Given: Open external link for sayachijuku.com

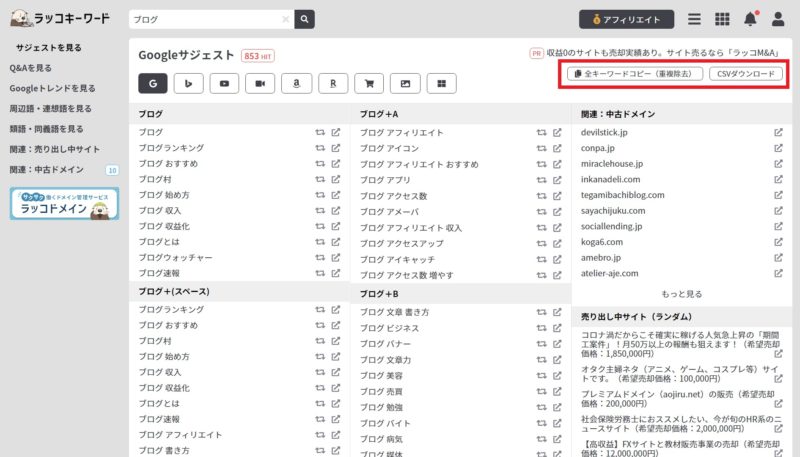Looking at the screenshot, I should [778, 211].
